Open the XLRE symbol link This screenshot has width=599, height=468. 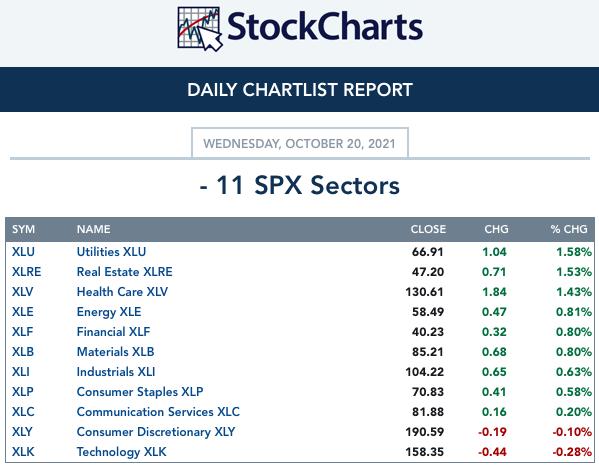[26, 272]
